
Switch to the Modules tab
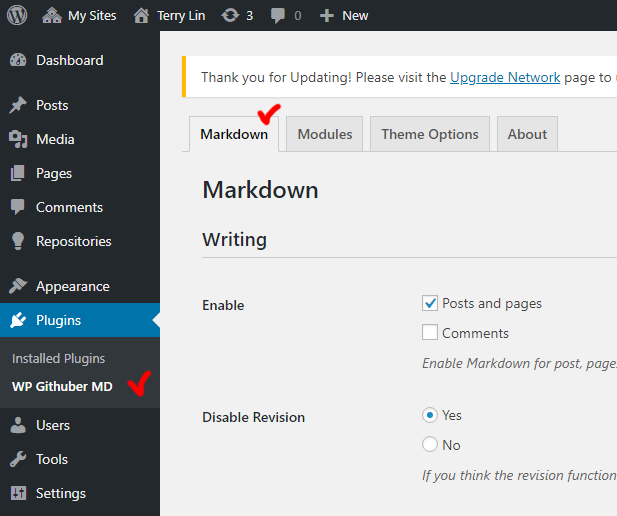(x=325, y=134)
